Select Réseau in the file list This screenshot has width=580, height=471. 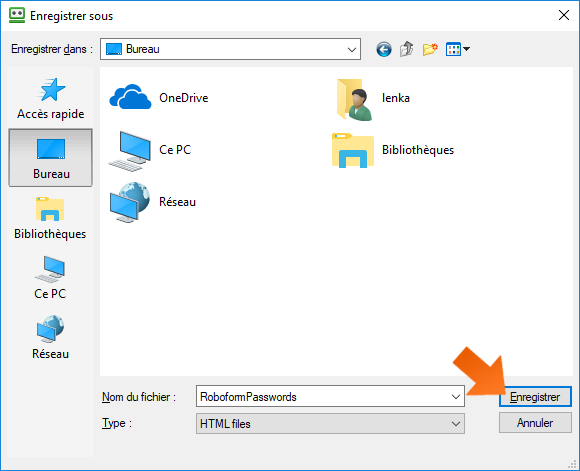152,202
